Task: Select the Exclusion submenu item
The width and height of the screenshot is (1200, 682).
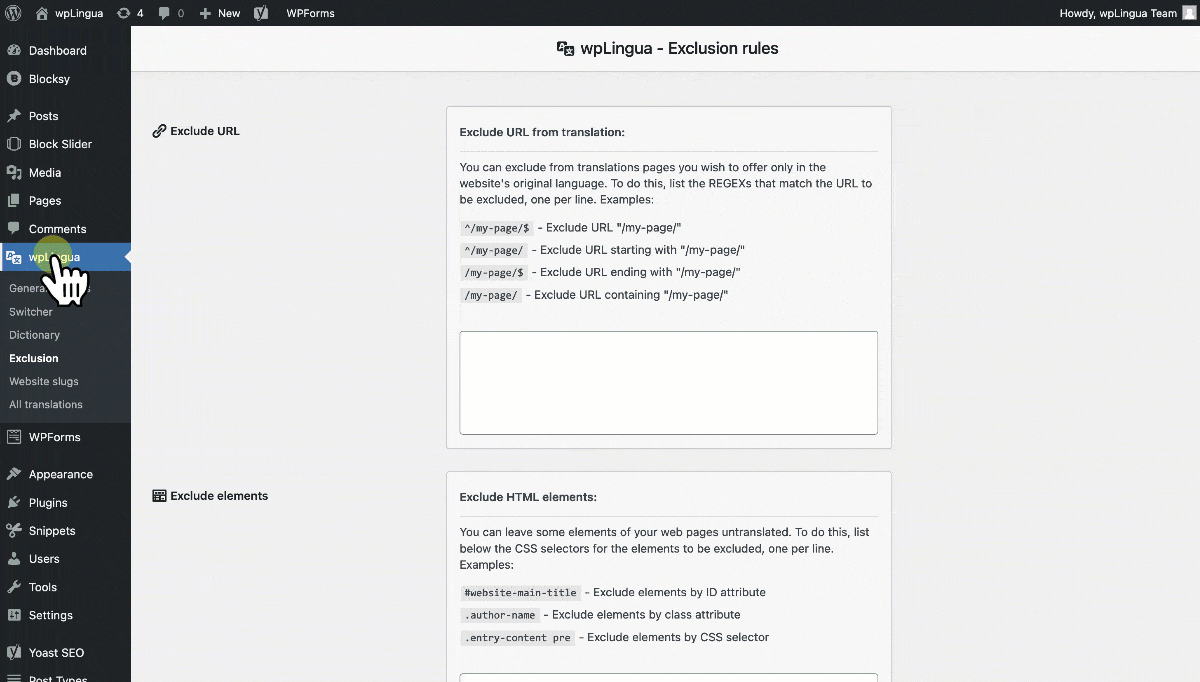Action: point(34,358)
